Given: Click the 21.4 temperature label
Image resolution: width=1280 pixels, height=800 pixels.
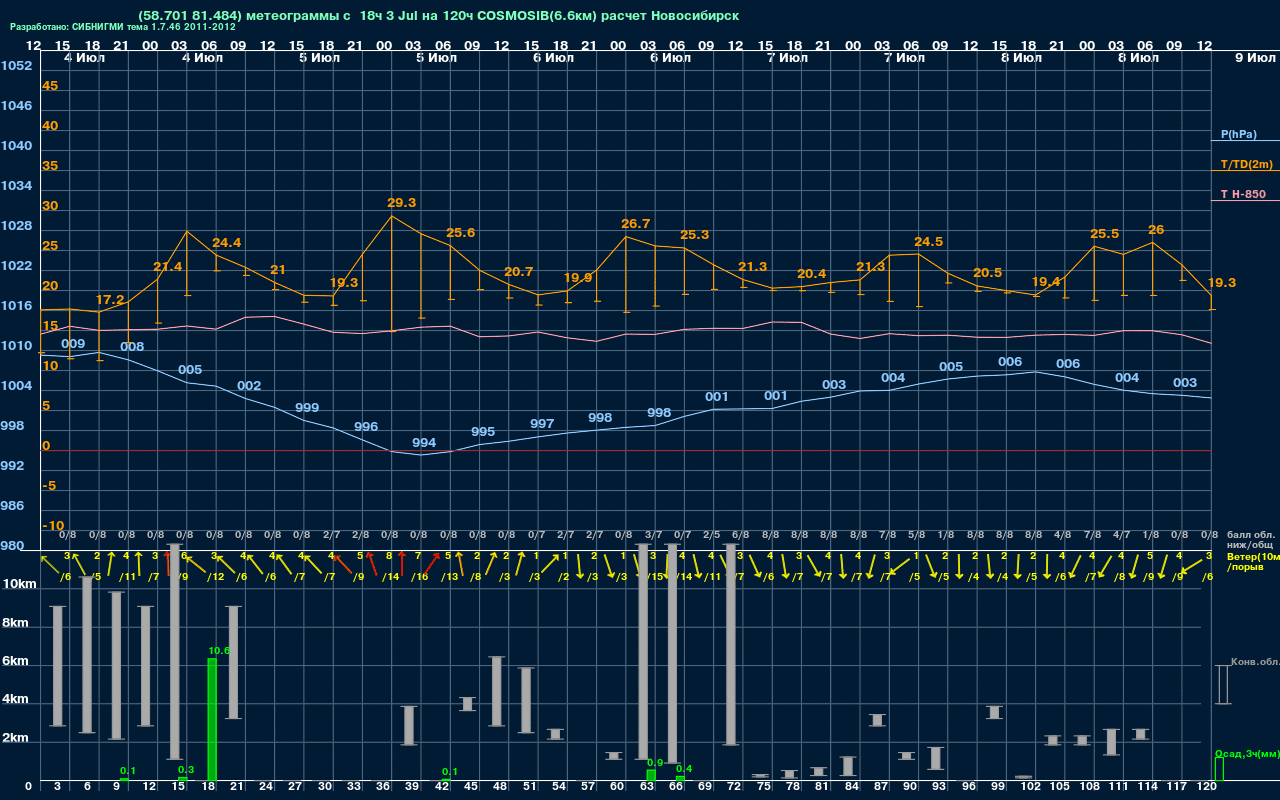Looking at the screenshot, I should click(168, 267).
